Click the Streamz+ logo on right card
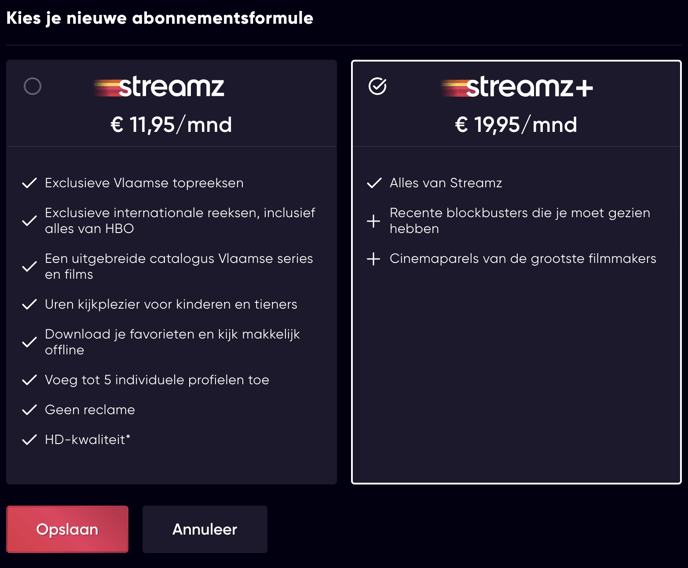 (517, 87)
